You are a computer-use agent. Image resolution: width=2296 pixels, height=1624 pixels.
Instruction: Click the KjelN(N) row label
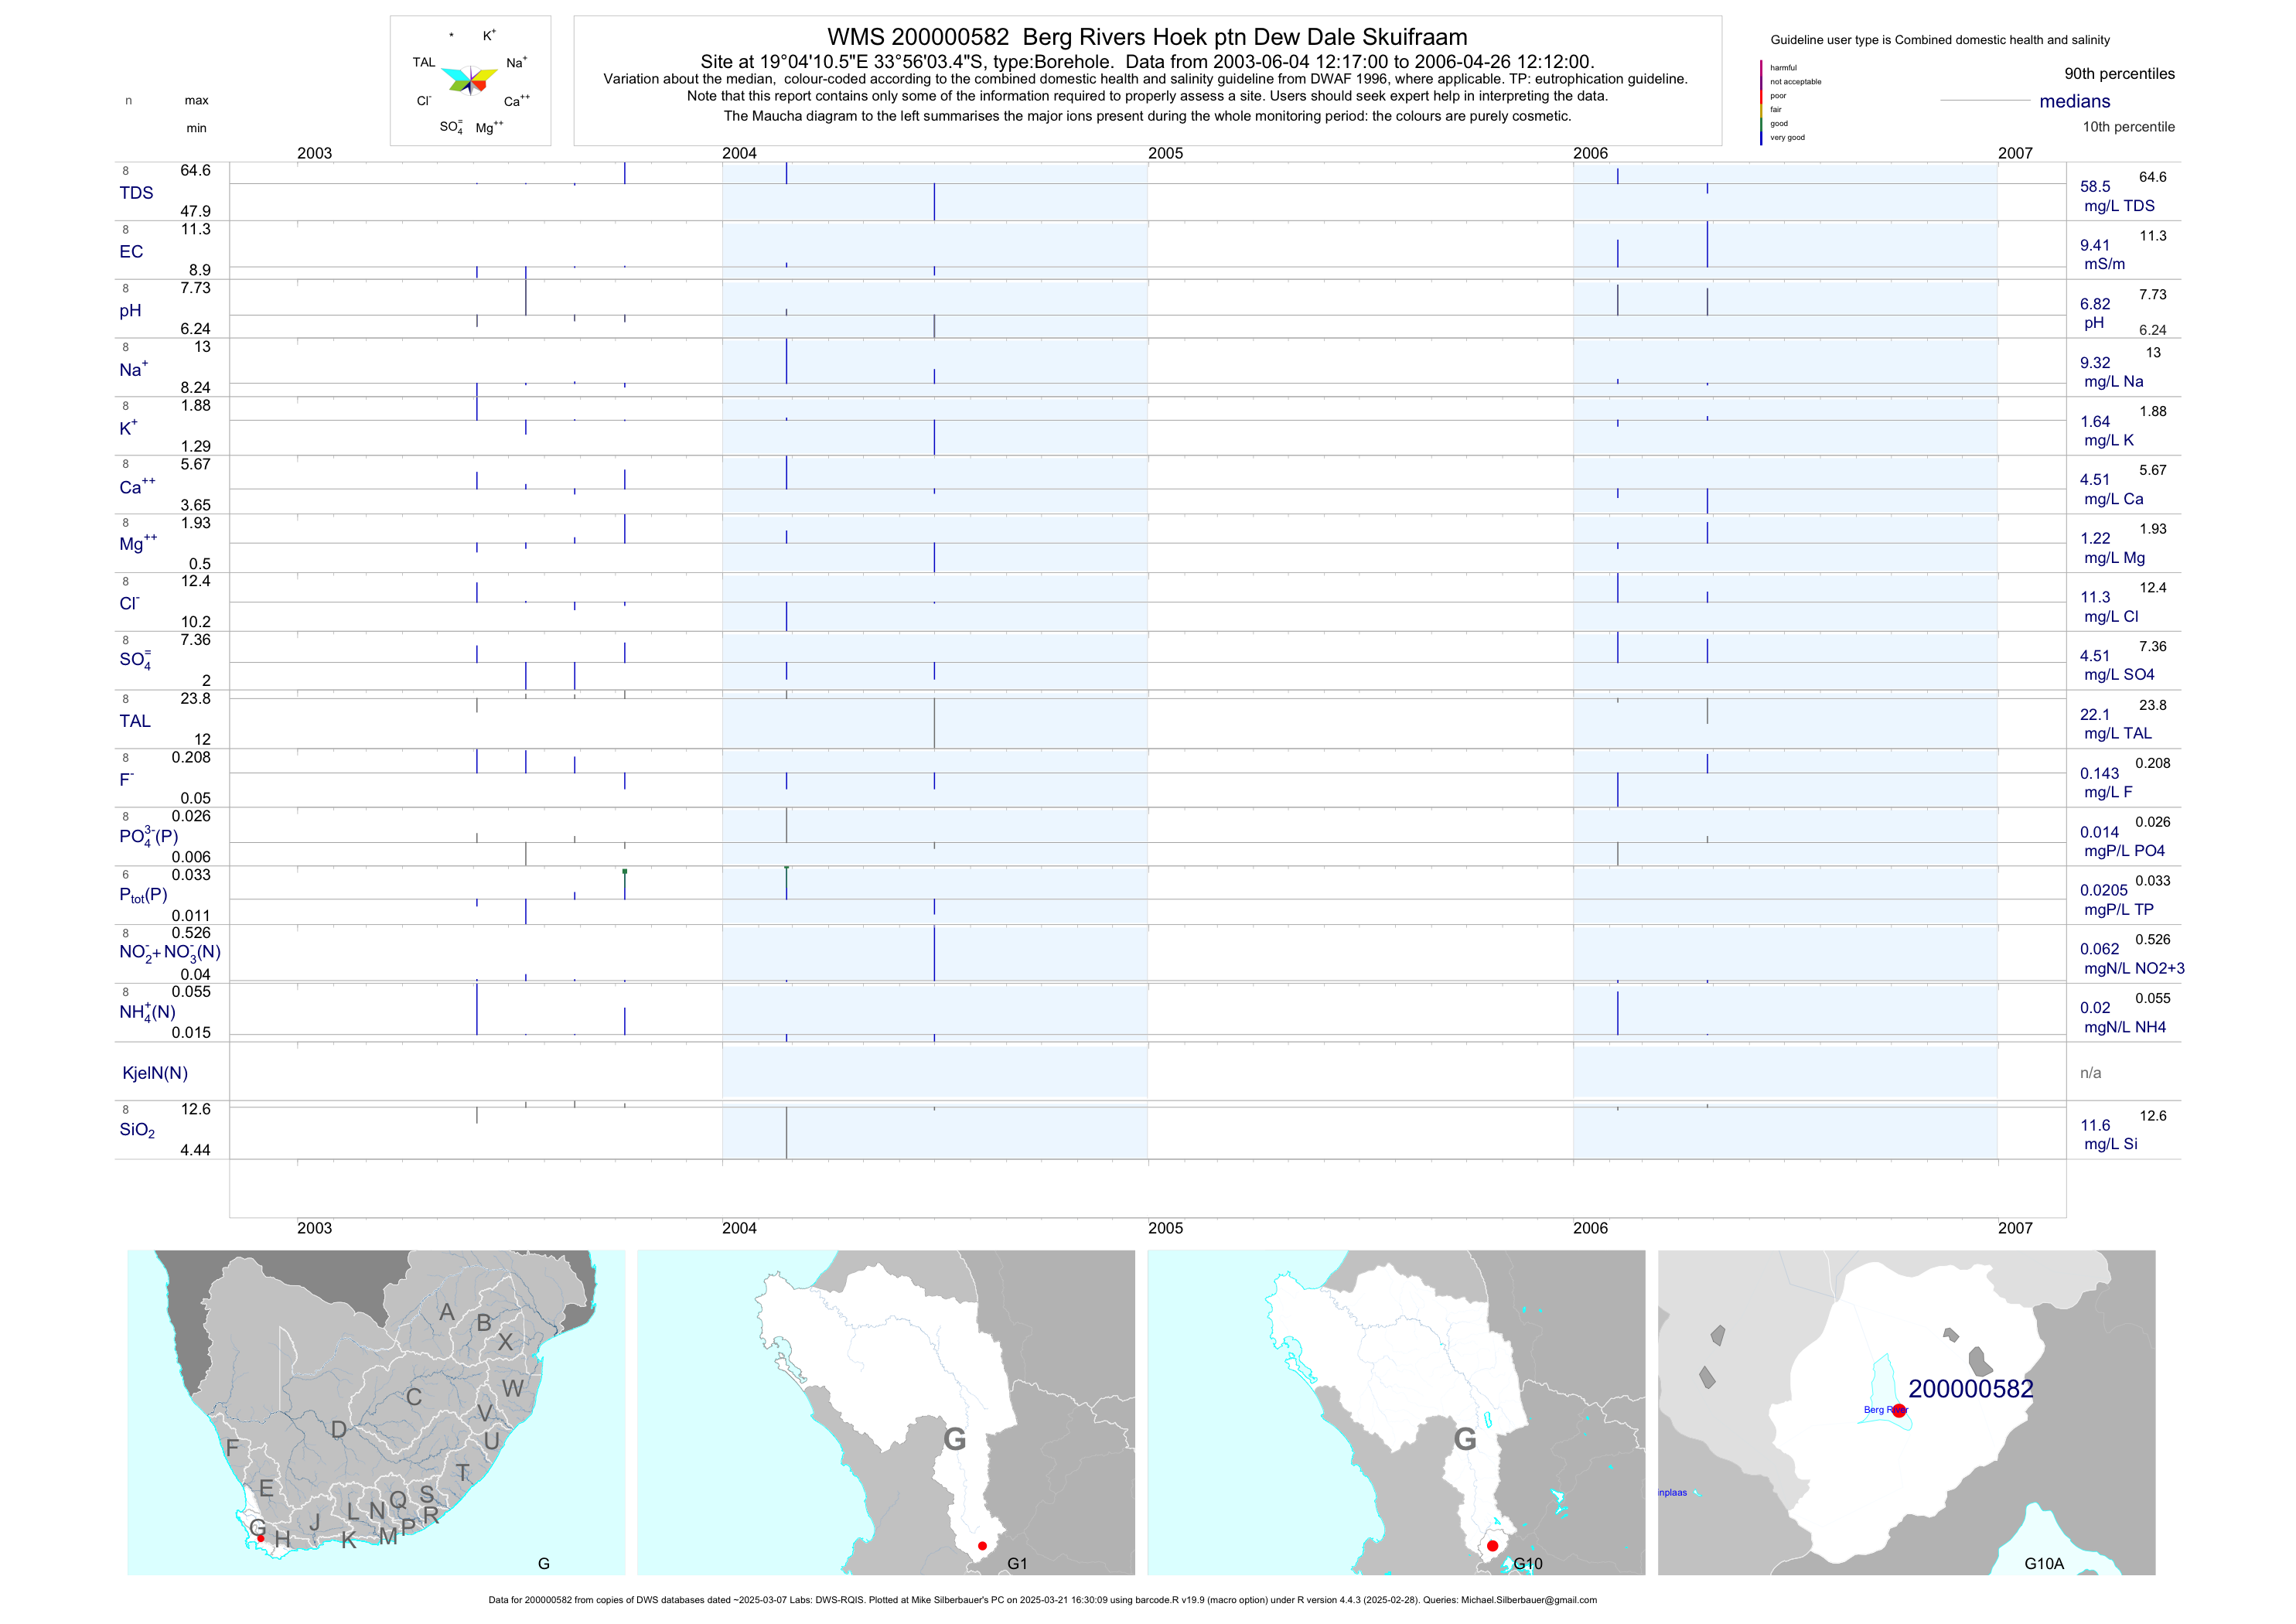coord(155,1073)
